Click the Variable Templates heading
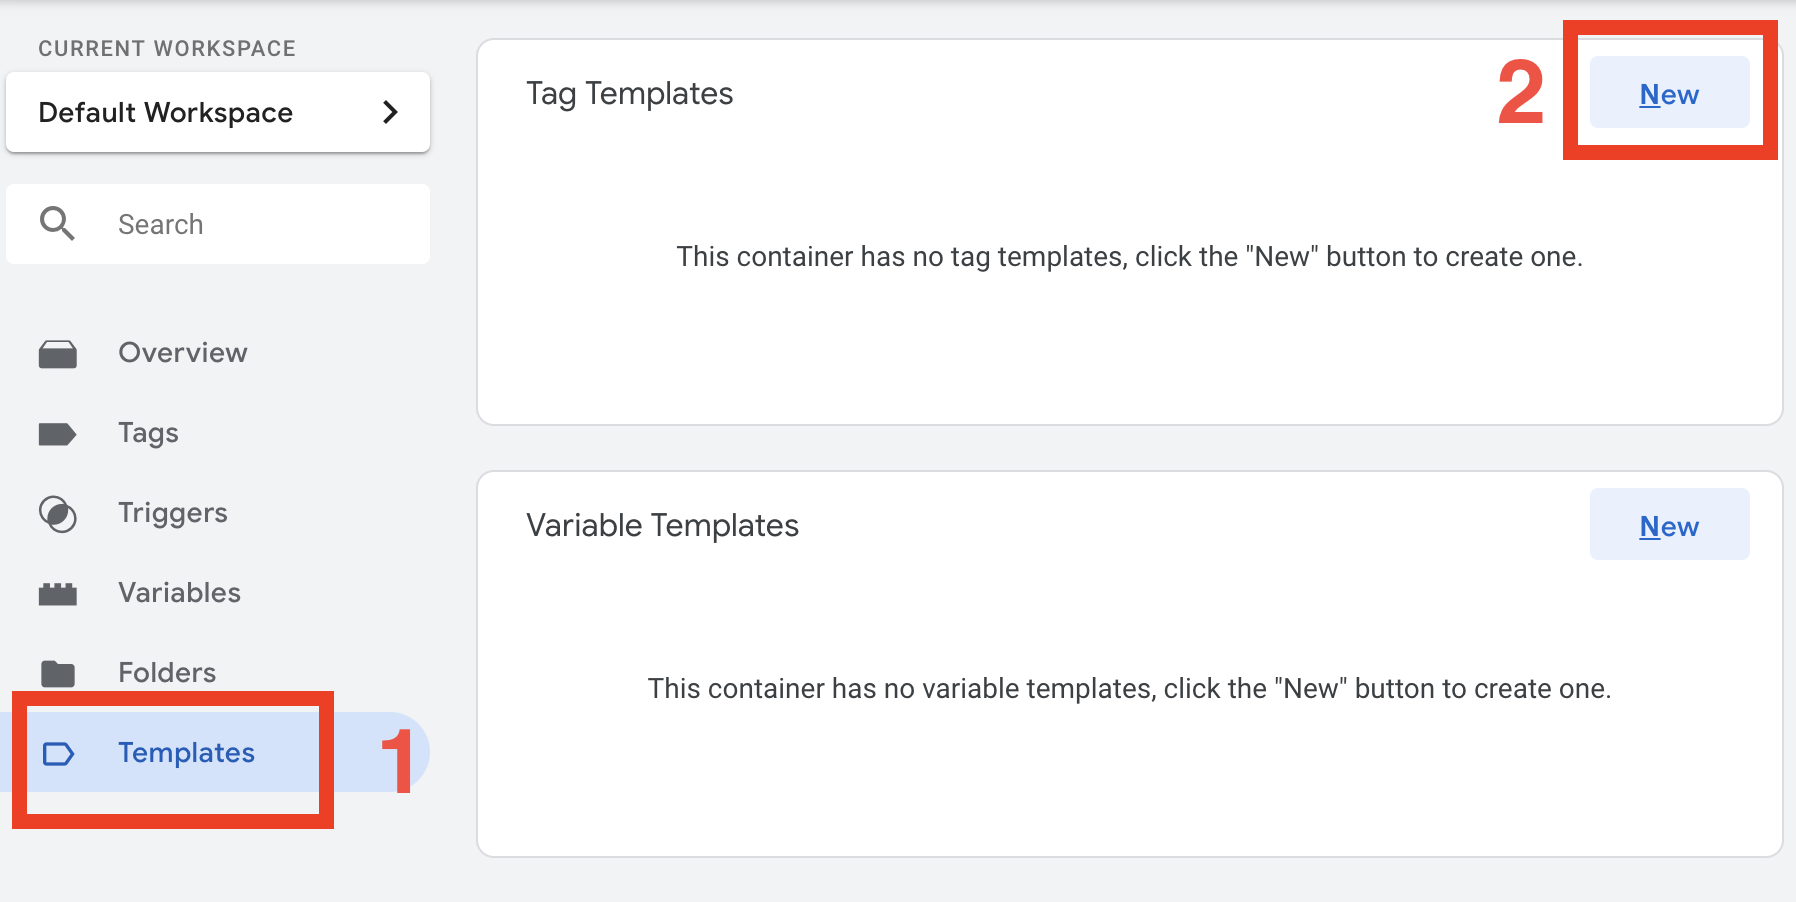1796x902 pixels. [662, 526]
